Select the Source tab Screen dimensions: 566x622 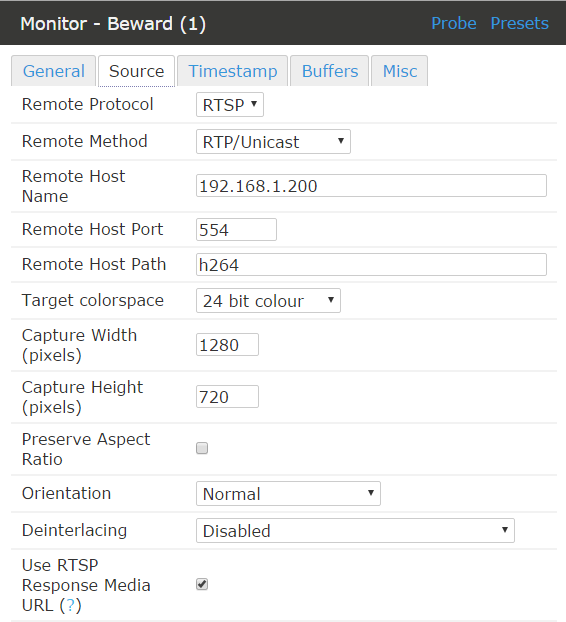click(136, 71)
